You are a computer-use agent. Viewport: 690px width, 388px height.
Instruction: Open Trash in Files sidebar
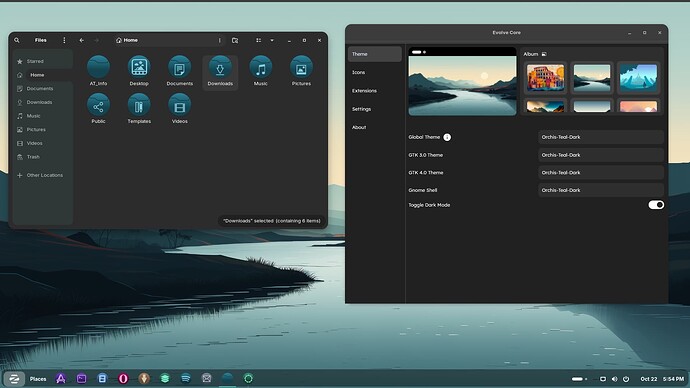tap(43, 157)
